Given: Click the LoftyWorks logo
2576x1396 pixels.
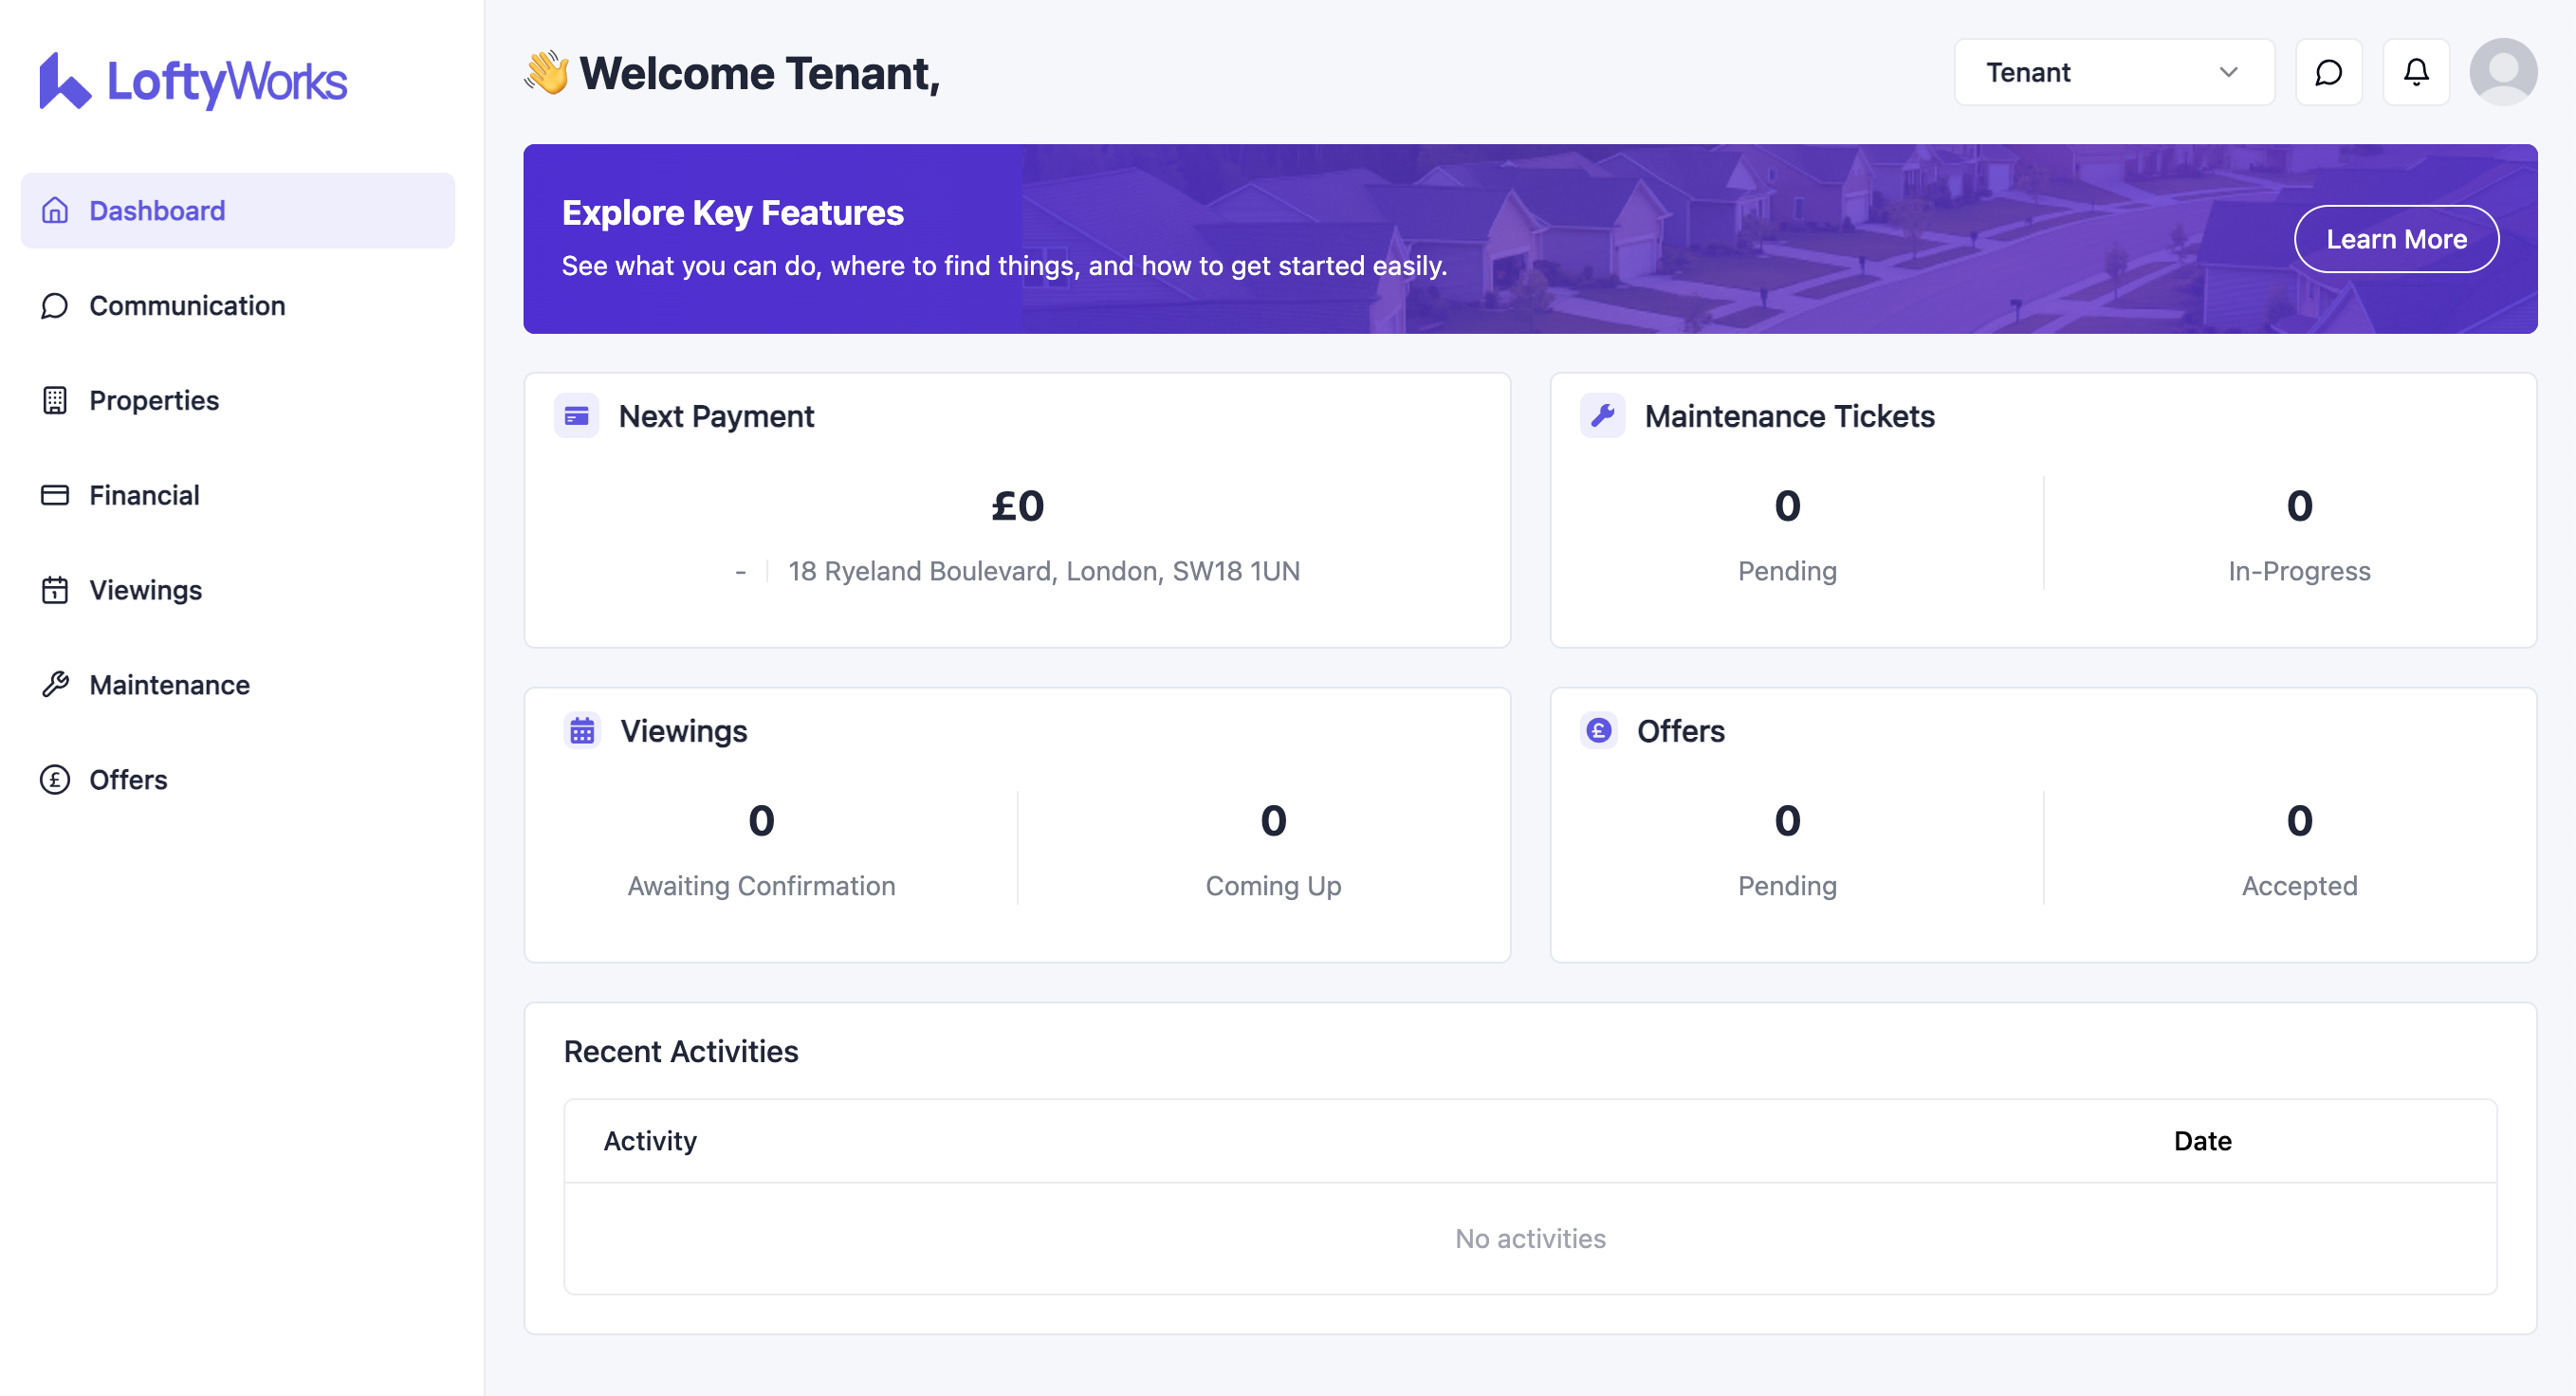Looking at the screenshot, I should (193, 81).
